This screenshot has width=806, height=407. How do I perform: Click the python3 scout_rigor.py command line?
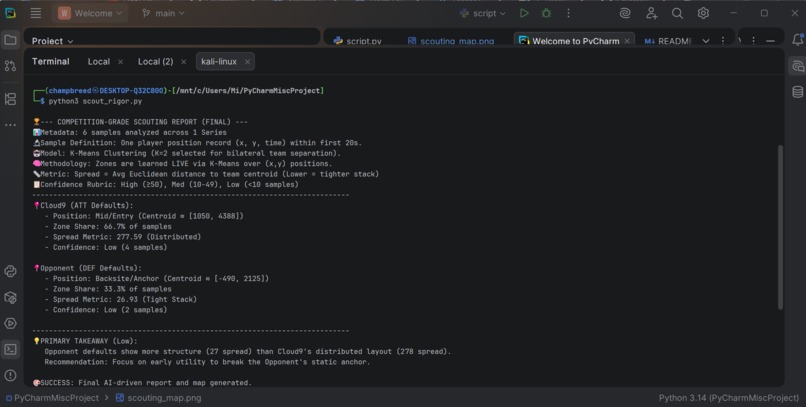[x=95, y=101]
